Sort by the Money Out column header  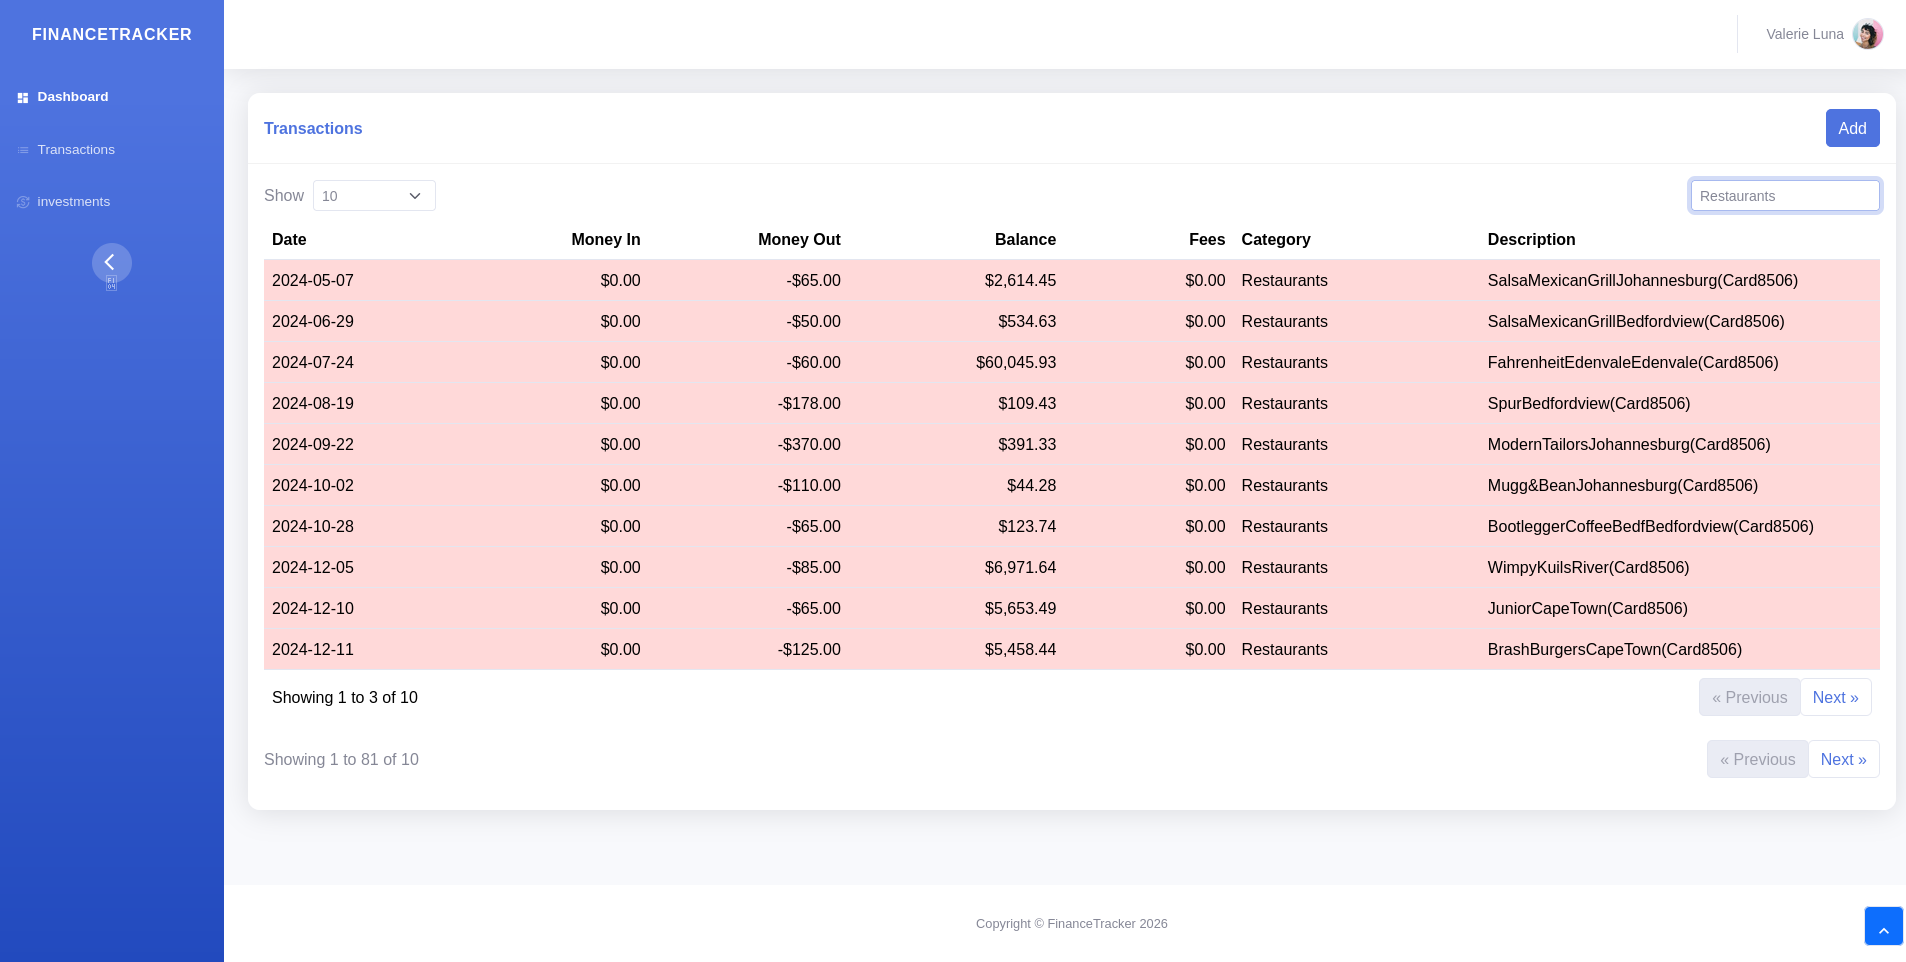tap(798, 240)
